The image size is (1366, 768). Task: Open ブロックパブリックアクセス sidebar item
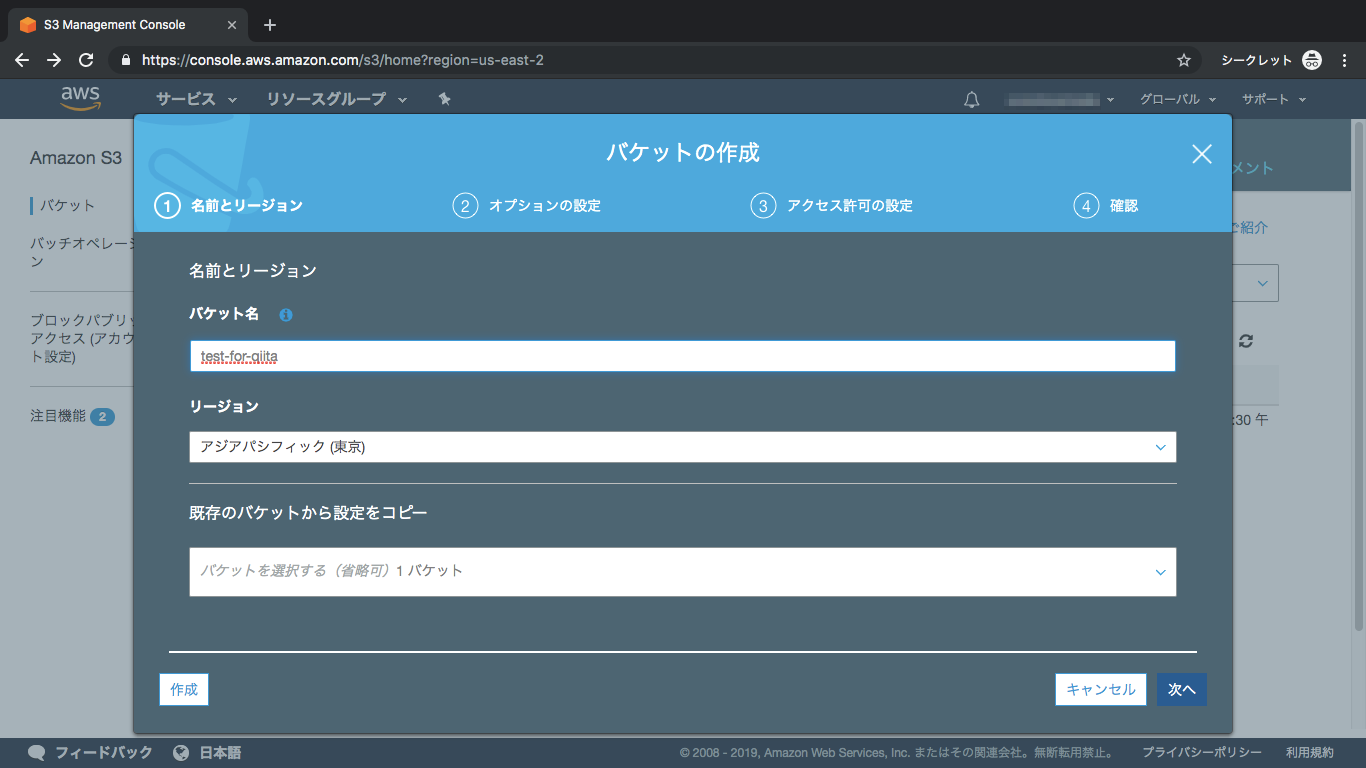coord(82,338)
